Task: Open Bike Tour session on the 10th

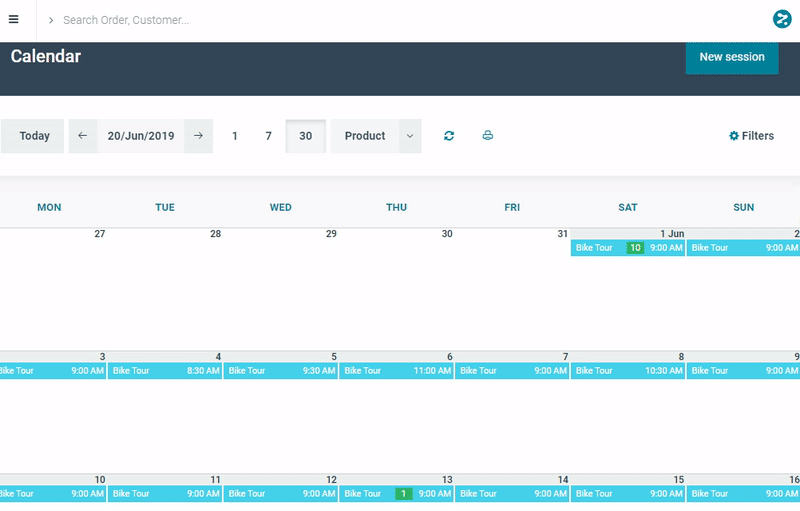Action: 53,494
